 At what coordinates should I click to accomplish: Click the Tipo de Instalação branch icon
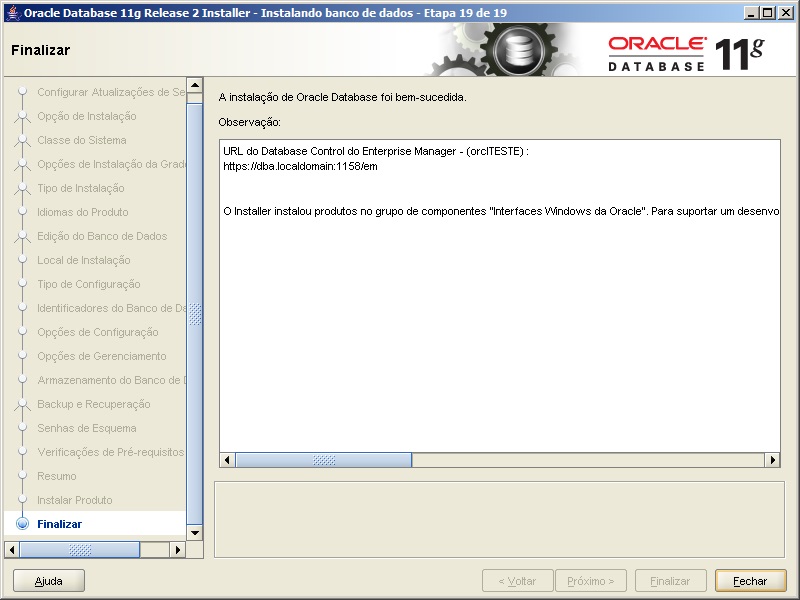pos(22,189)
